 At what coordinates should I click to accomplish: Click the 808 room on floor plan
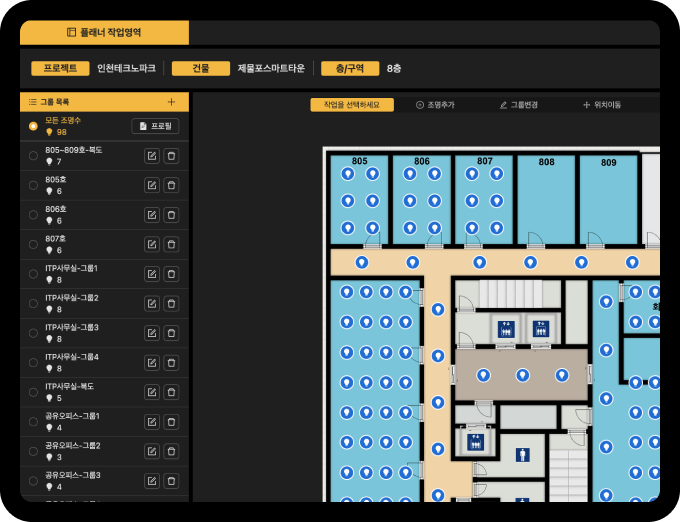[547, 200]
